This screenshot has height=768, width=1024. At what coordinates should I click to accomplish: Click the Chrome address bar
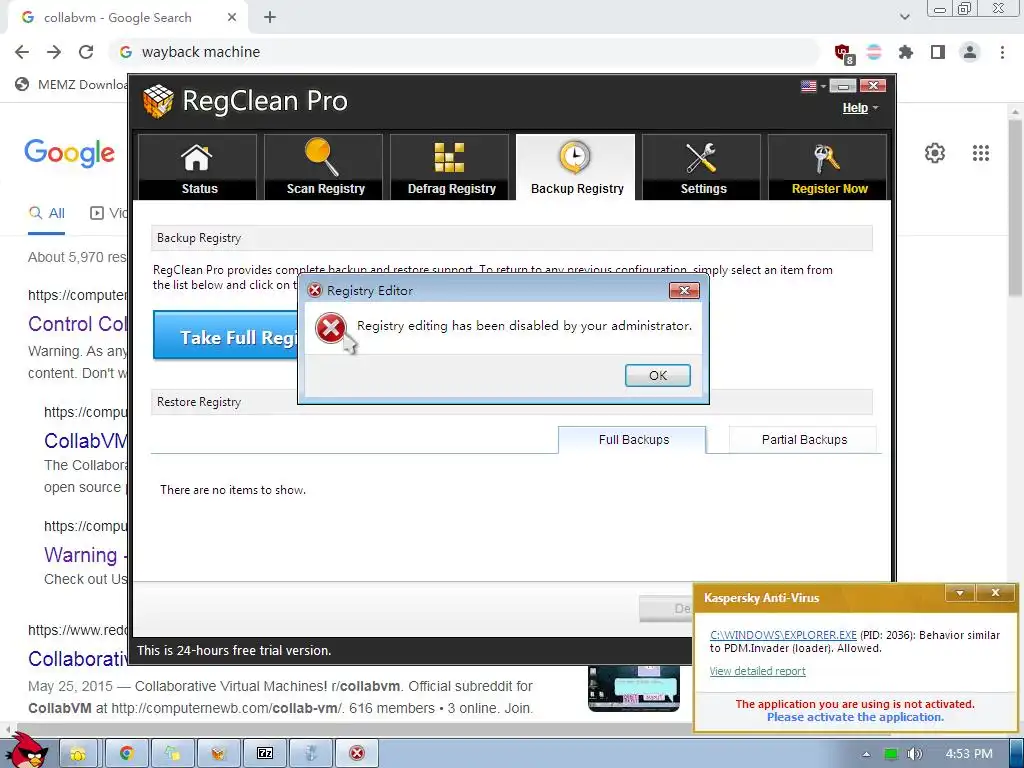tap(464, 52)
